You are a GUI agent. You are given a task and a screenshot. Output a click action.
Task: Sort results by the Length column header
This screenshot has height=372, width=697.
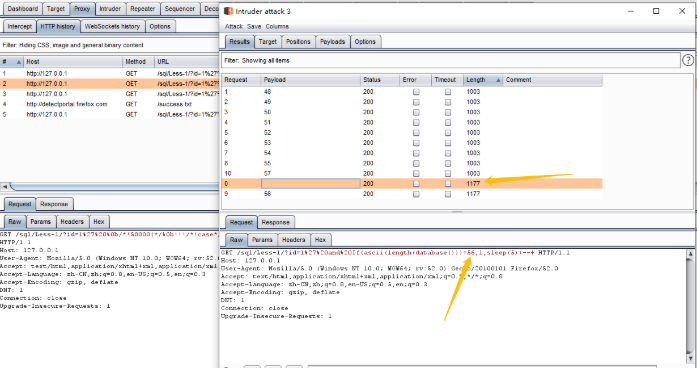pos(483,80)
